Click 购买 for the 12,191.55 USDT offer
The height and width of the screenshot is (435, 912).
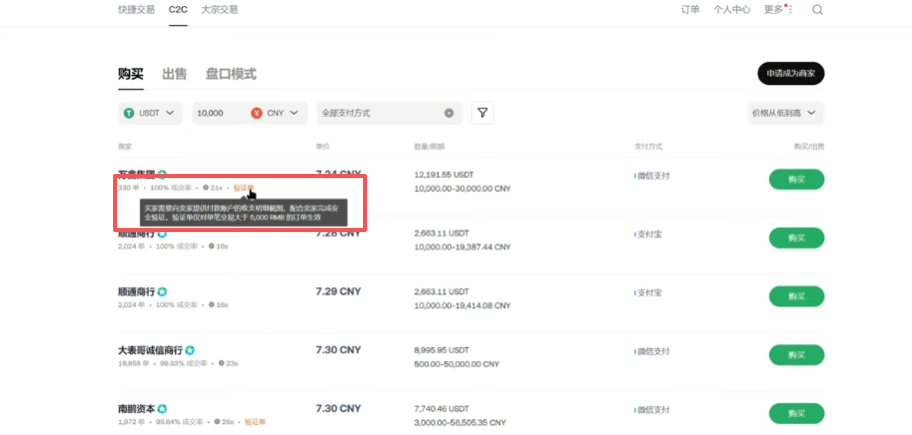(x=796, y=179)
